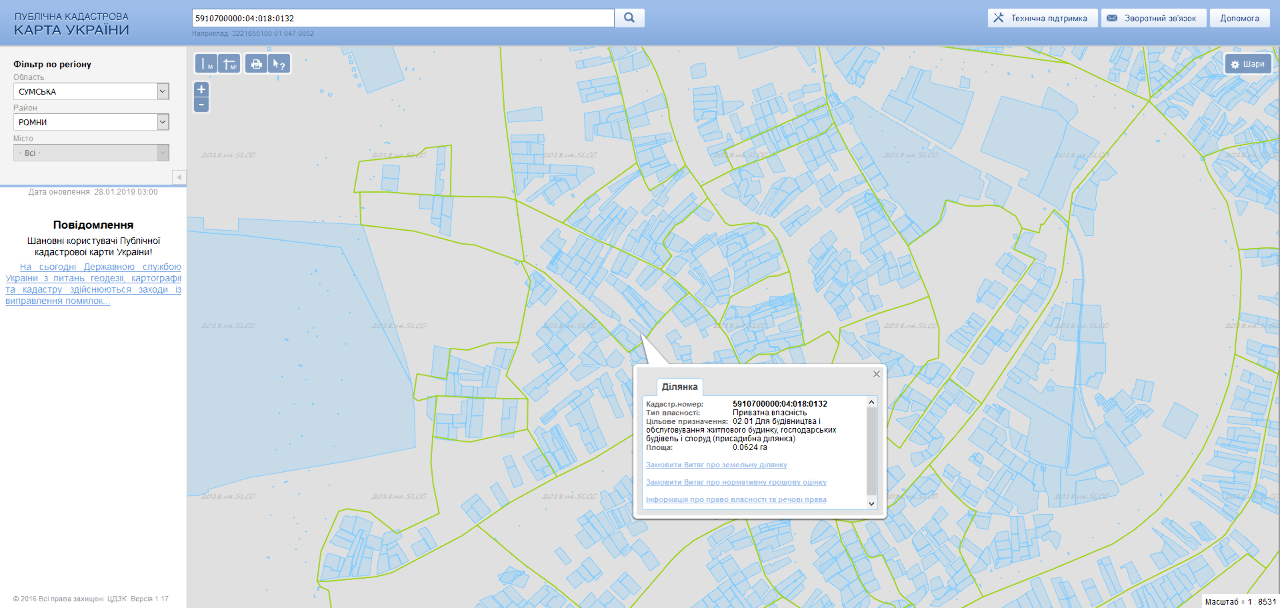Viewport: 1280px width, 608px height.
Task: Focus the cadastral number search field
Action: 402,18
